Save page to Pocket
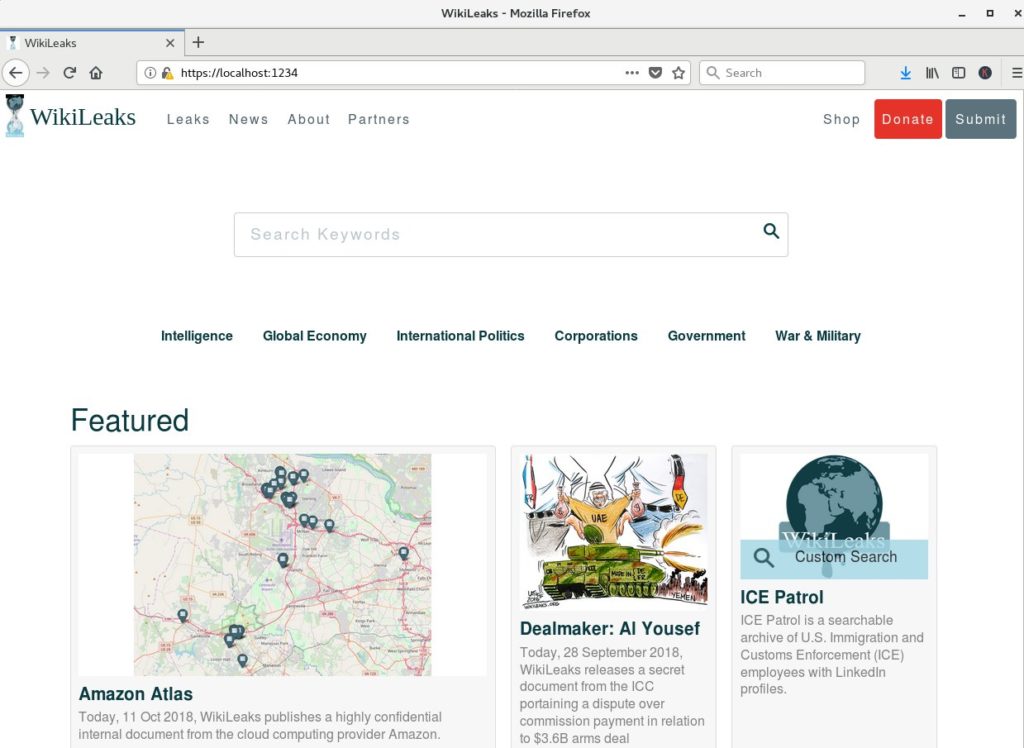Viewport: 1024px width, 748px height. 656,73
